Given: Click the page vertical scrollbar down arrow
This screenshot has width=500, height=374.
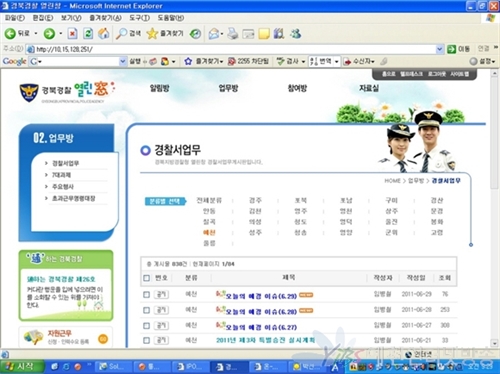Looking at the screenshot, I should coord(494,343).
